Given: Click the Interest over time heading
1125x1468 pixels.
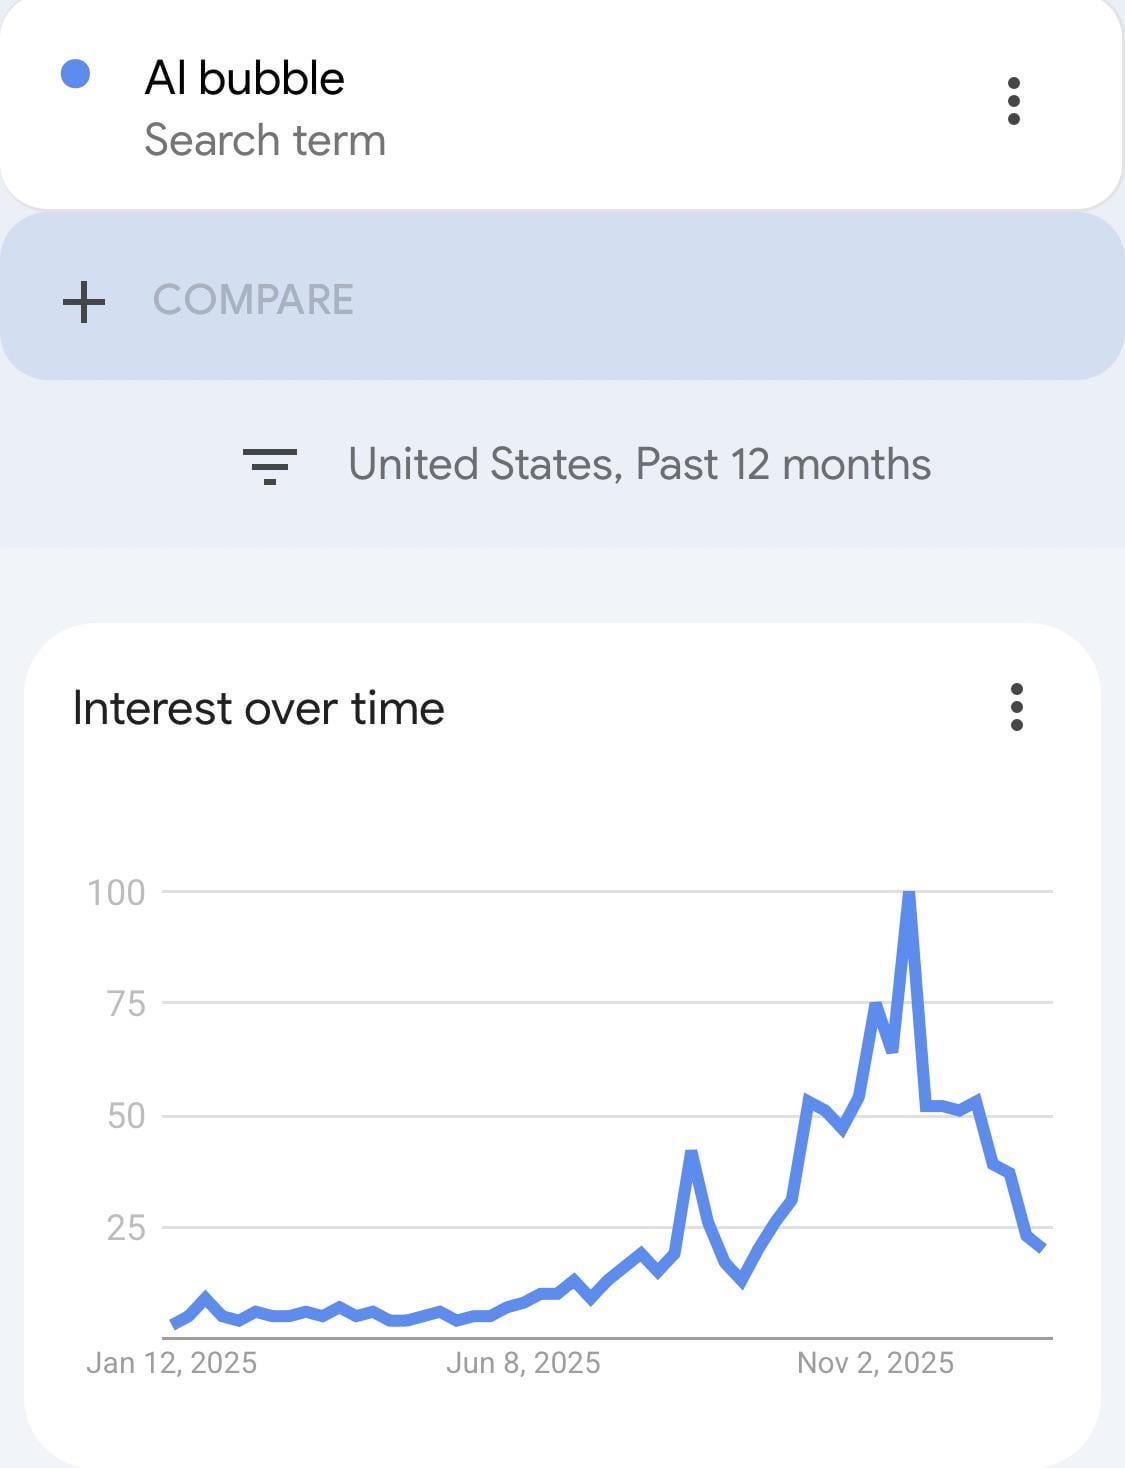Looking at the screenshot, I should click(x=258, y=708).
